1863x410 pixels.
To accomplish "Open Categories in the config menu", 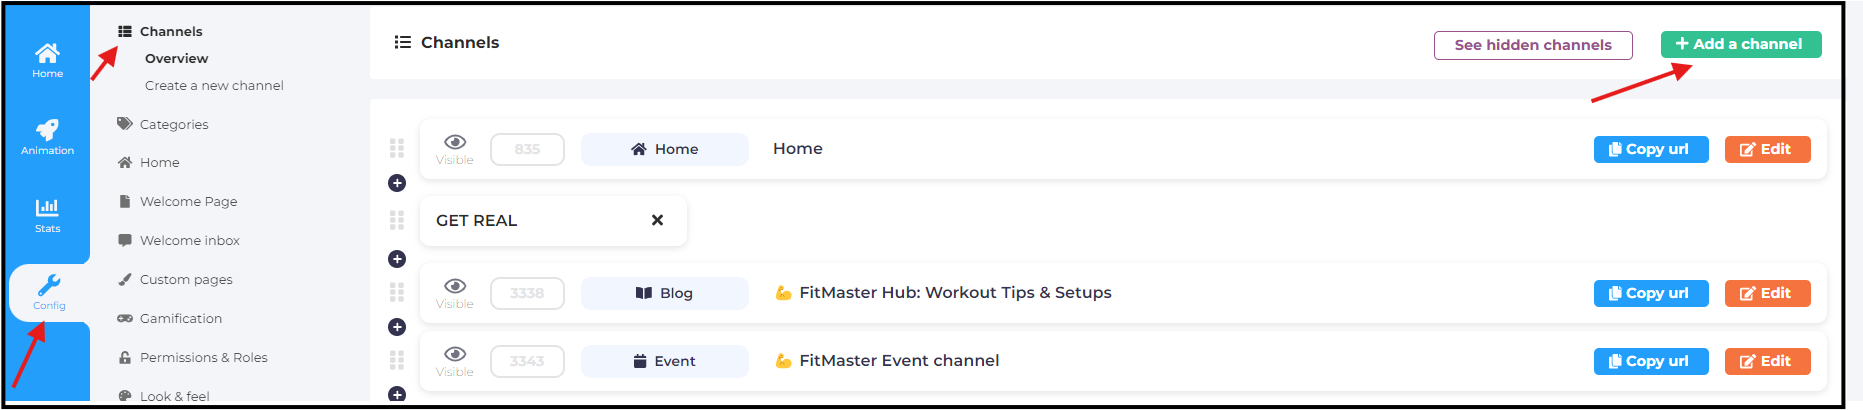I will tap(174, 124).
